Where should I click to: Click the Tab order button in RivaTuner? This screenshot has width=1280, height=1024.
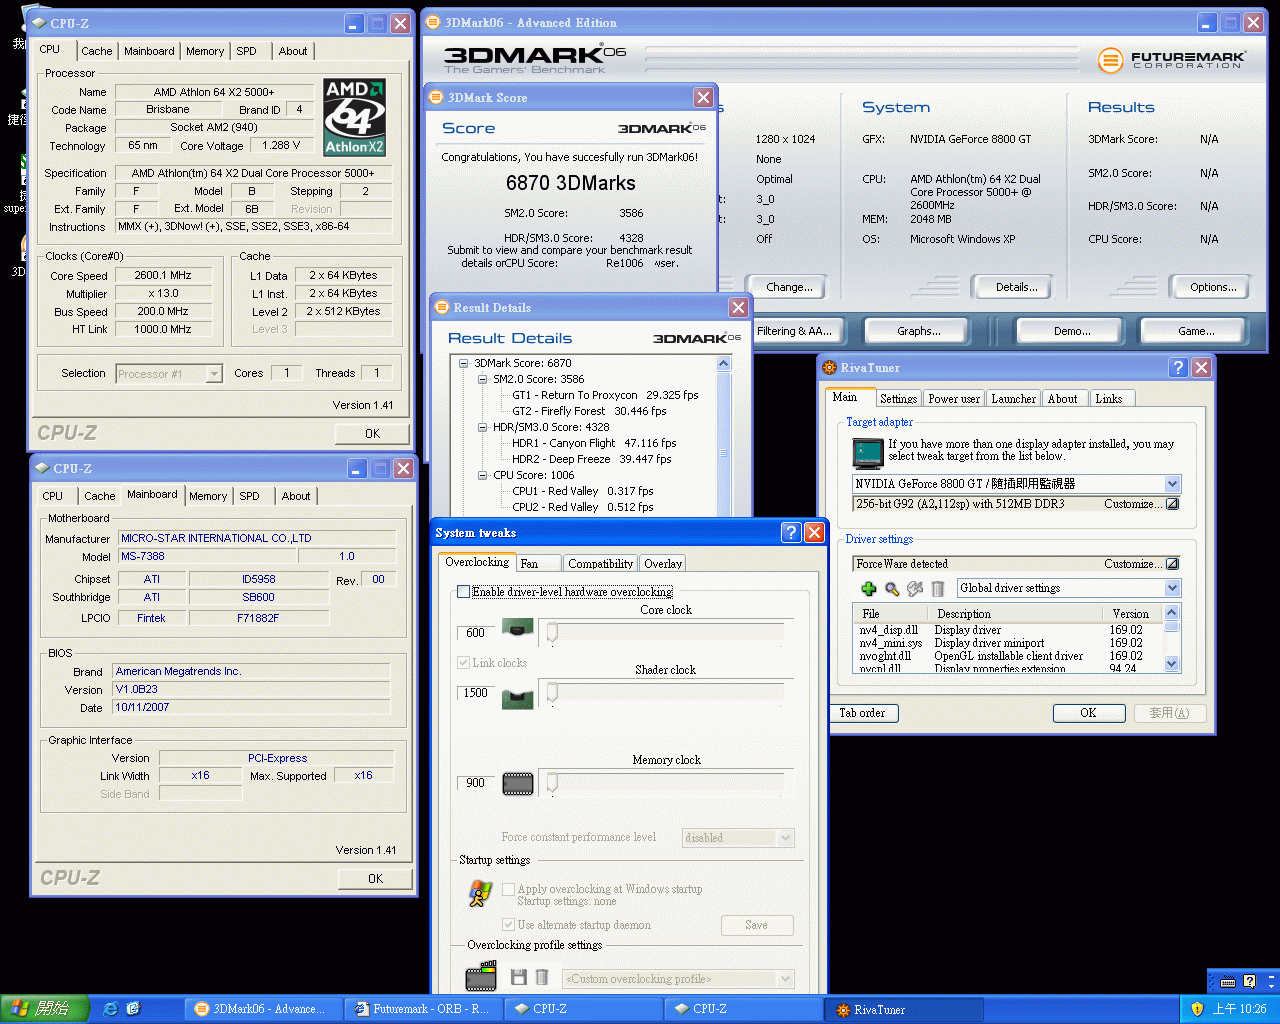point(863,713)
